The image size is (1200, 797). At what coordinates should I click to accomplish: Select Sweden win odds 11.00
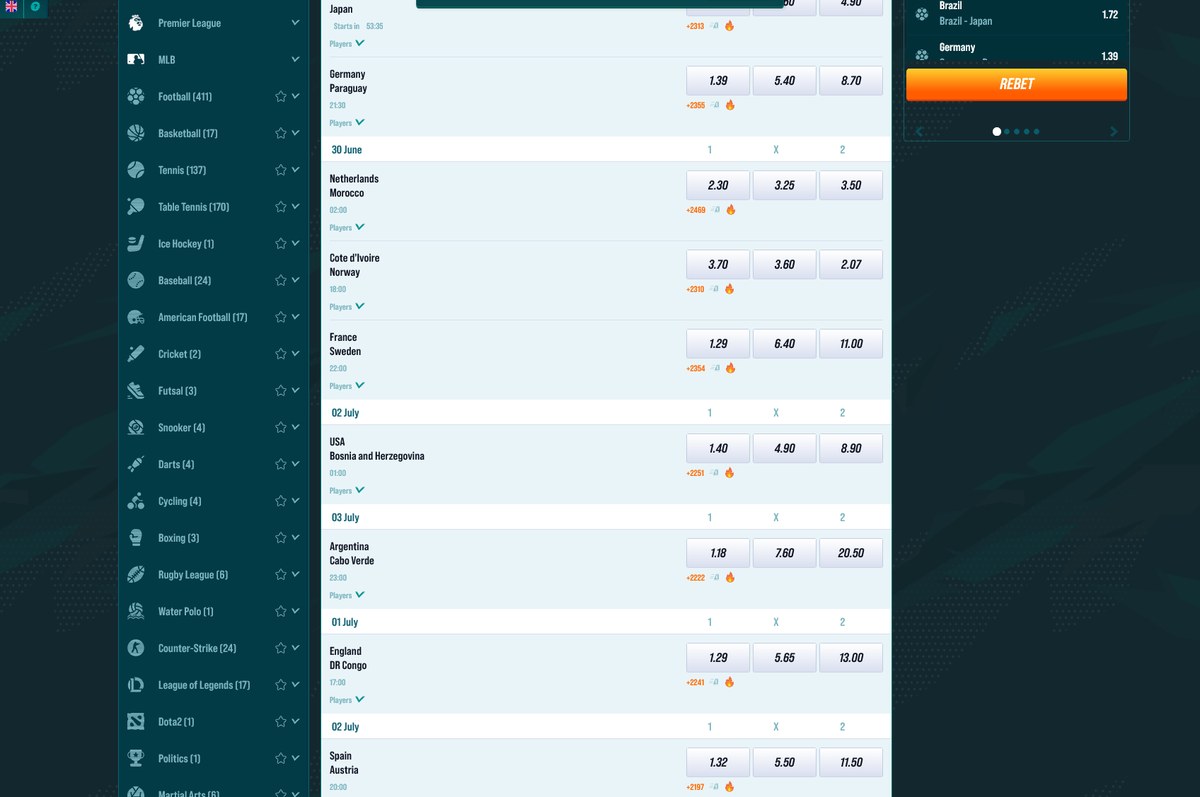coord(851,343)
